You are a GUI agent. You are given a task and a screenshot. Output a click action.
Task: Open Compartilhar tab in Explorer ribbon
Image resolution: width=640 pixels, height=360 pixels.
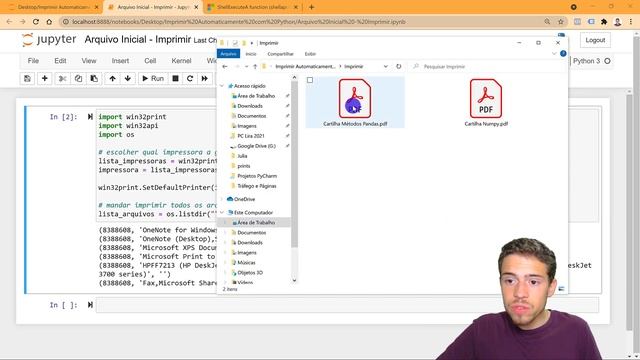(280, 54)
